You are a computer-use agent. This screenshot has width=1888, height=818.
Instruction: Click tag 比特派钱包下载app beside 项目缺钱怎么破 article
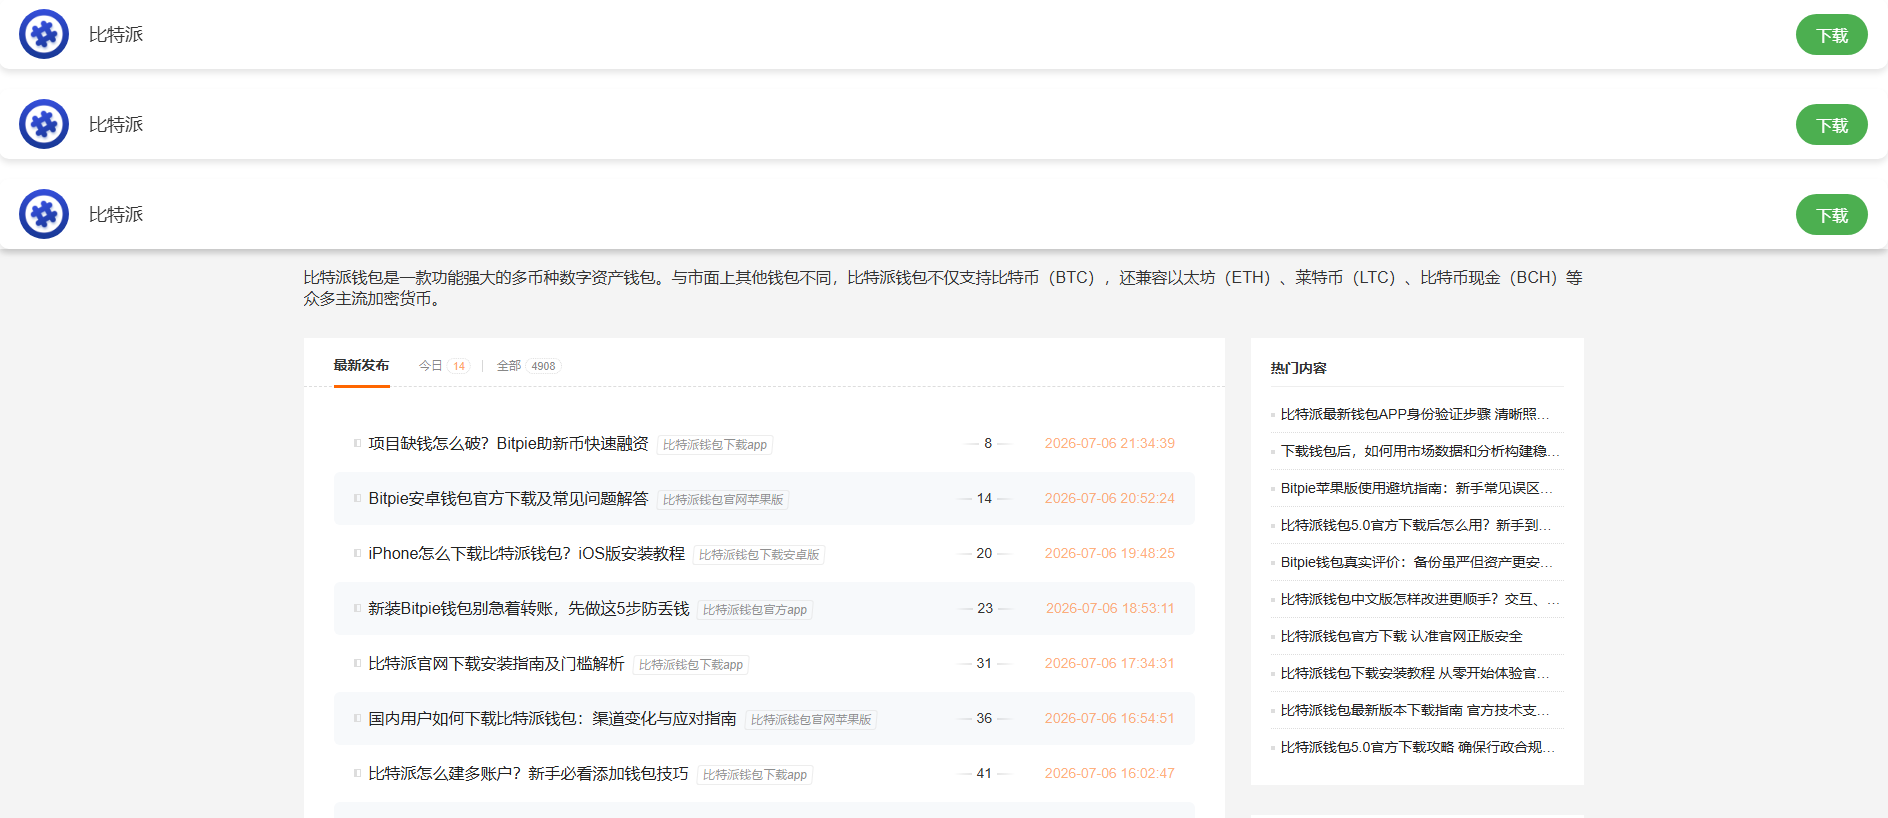click(x=715, y=445)
